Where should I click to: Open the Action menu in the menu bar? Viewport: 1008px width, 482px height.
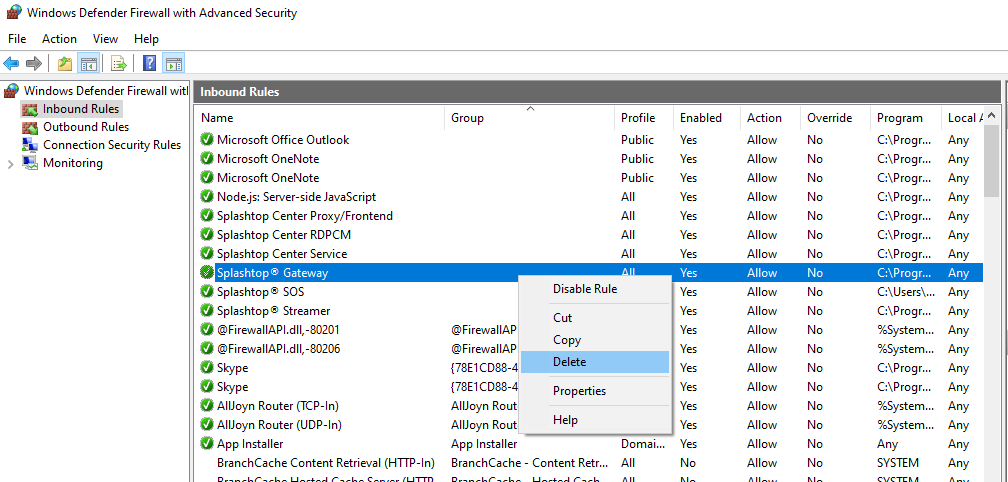[59, 39]
